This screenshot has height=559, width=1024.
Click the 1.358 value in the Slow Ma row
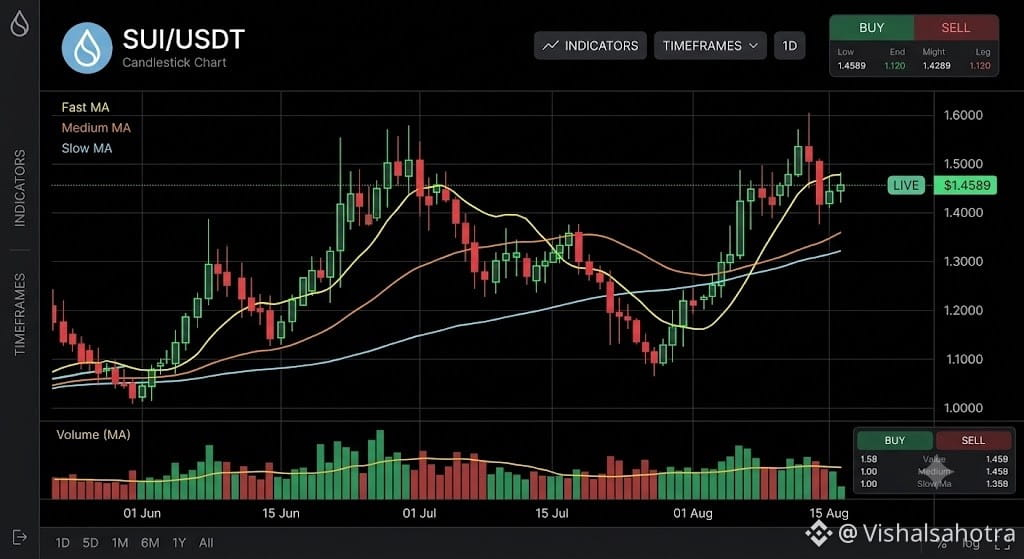pyautogui.click(x=997, y=484)
